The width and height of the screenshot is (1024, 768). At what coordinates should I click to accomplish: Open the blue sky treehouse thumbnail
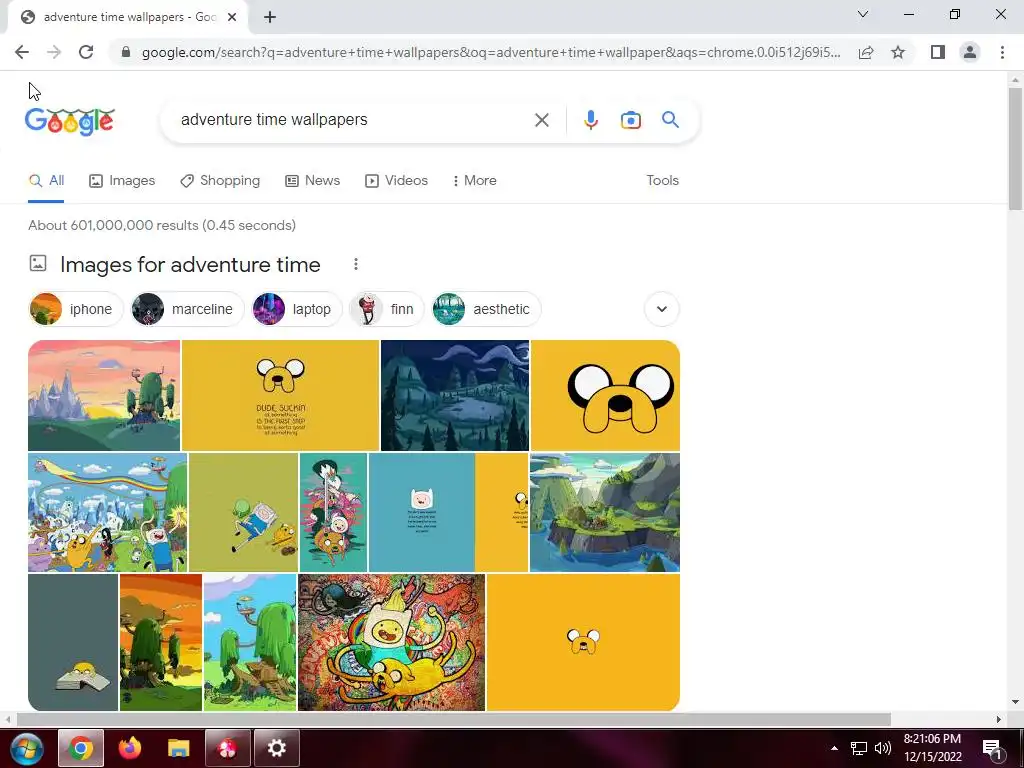click(x=249, y=642)
